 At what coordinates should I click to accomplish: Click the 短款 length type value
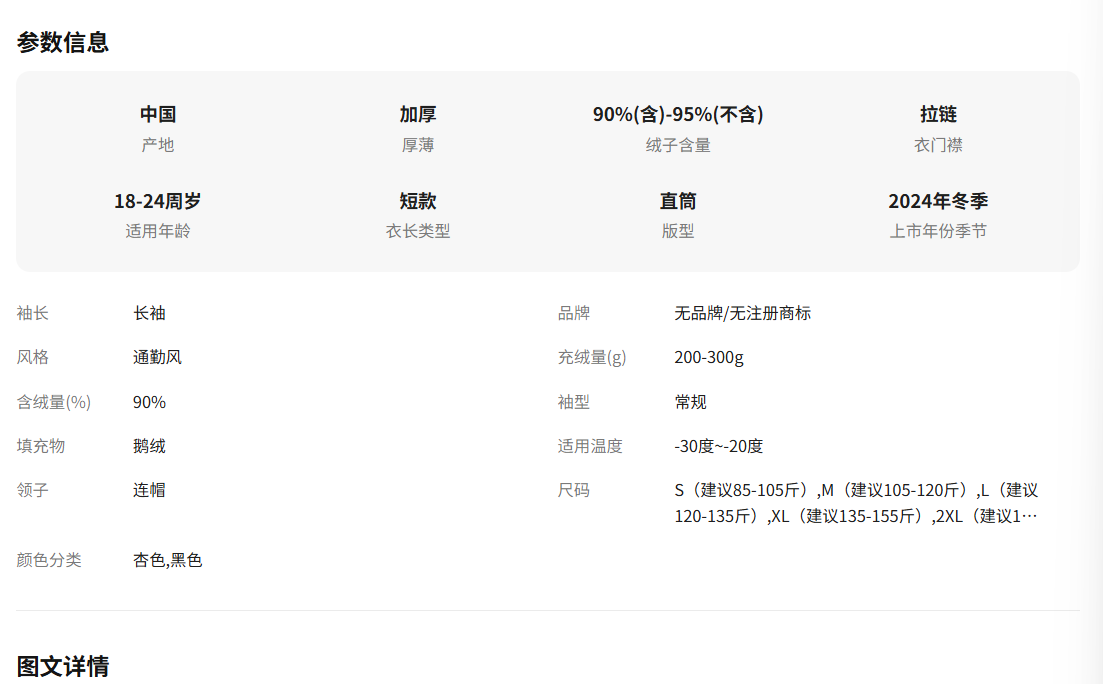(418, 201)
